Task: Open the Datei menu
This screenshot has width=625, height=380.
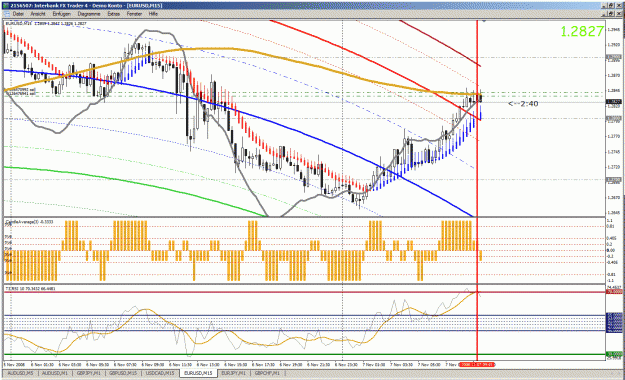Action: [x=18, y=14]
